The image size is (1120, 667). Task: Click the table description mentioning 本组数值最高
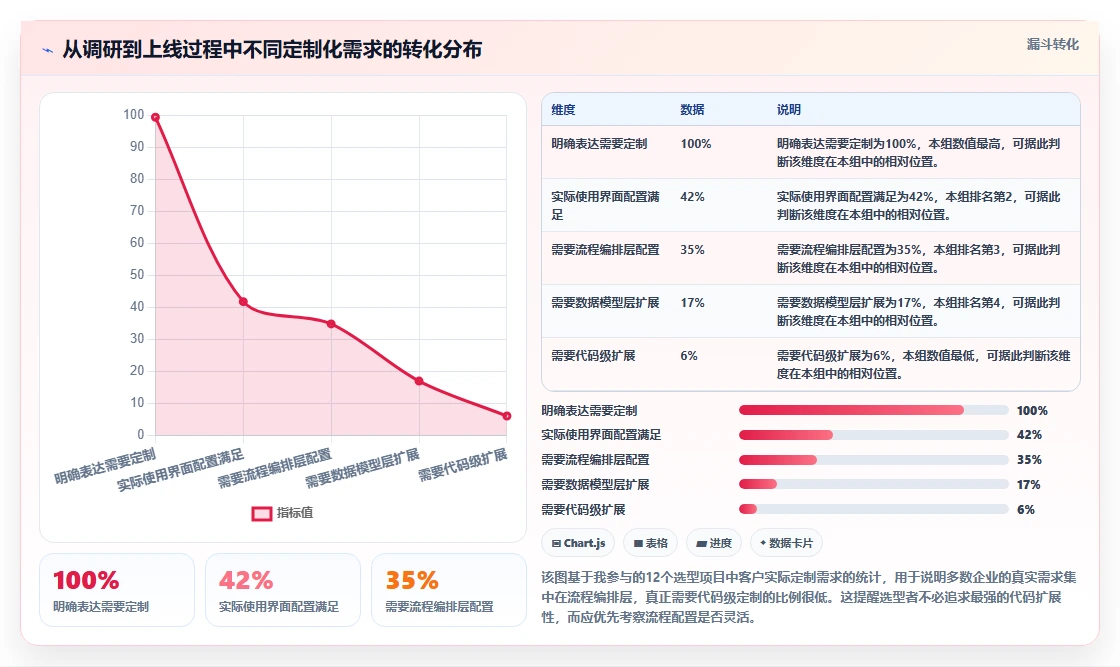tap(919, 153)
